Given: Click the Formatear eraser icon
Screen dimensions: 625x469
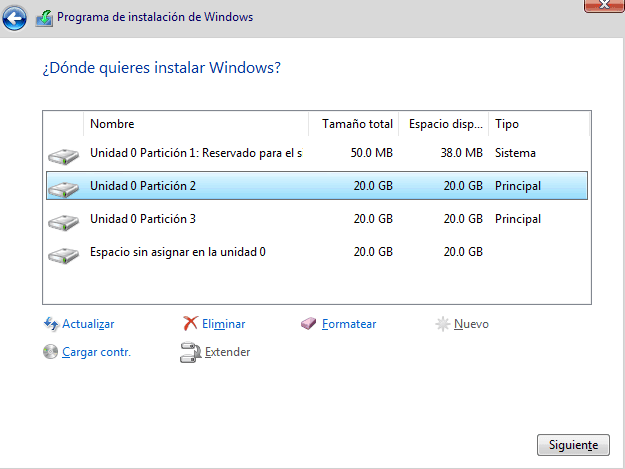Looking at the screenshot, I should click(309, 324).
